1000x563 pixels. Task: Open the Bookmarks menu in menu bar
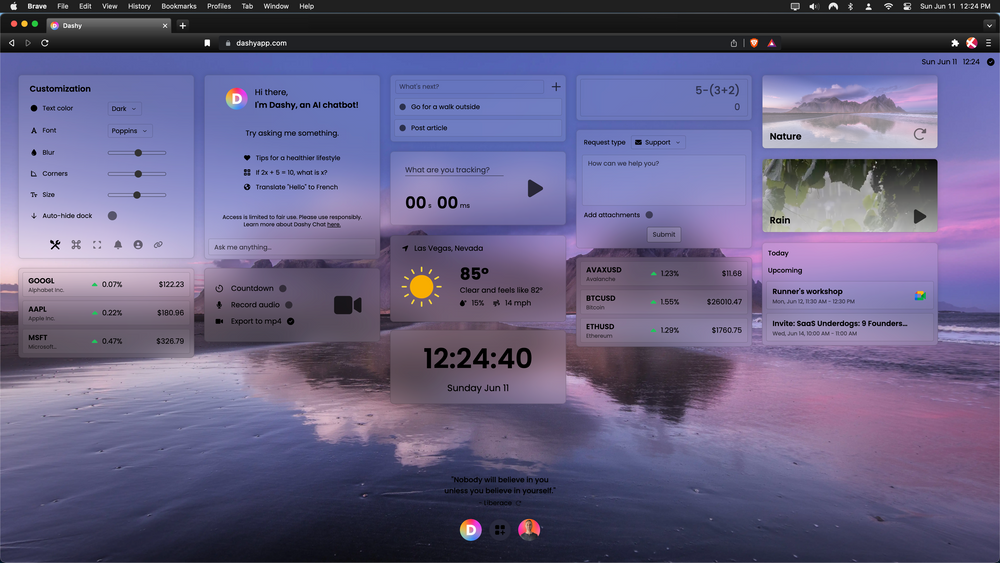(179, 6)
